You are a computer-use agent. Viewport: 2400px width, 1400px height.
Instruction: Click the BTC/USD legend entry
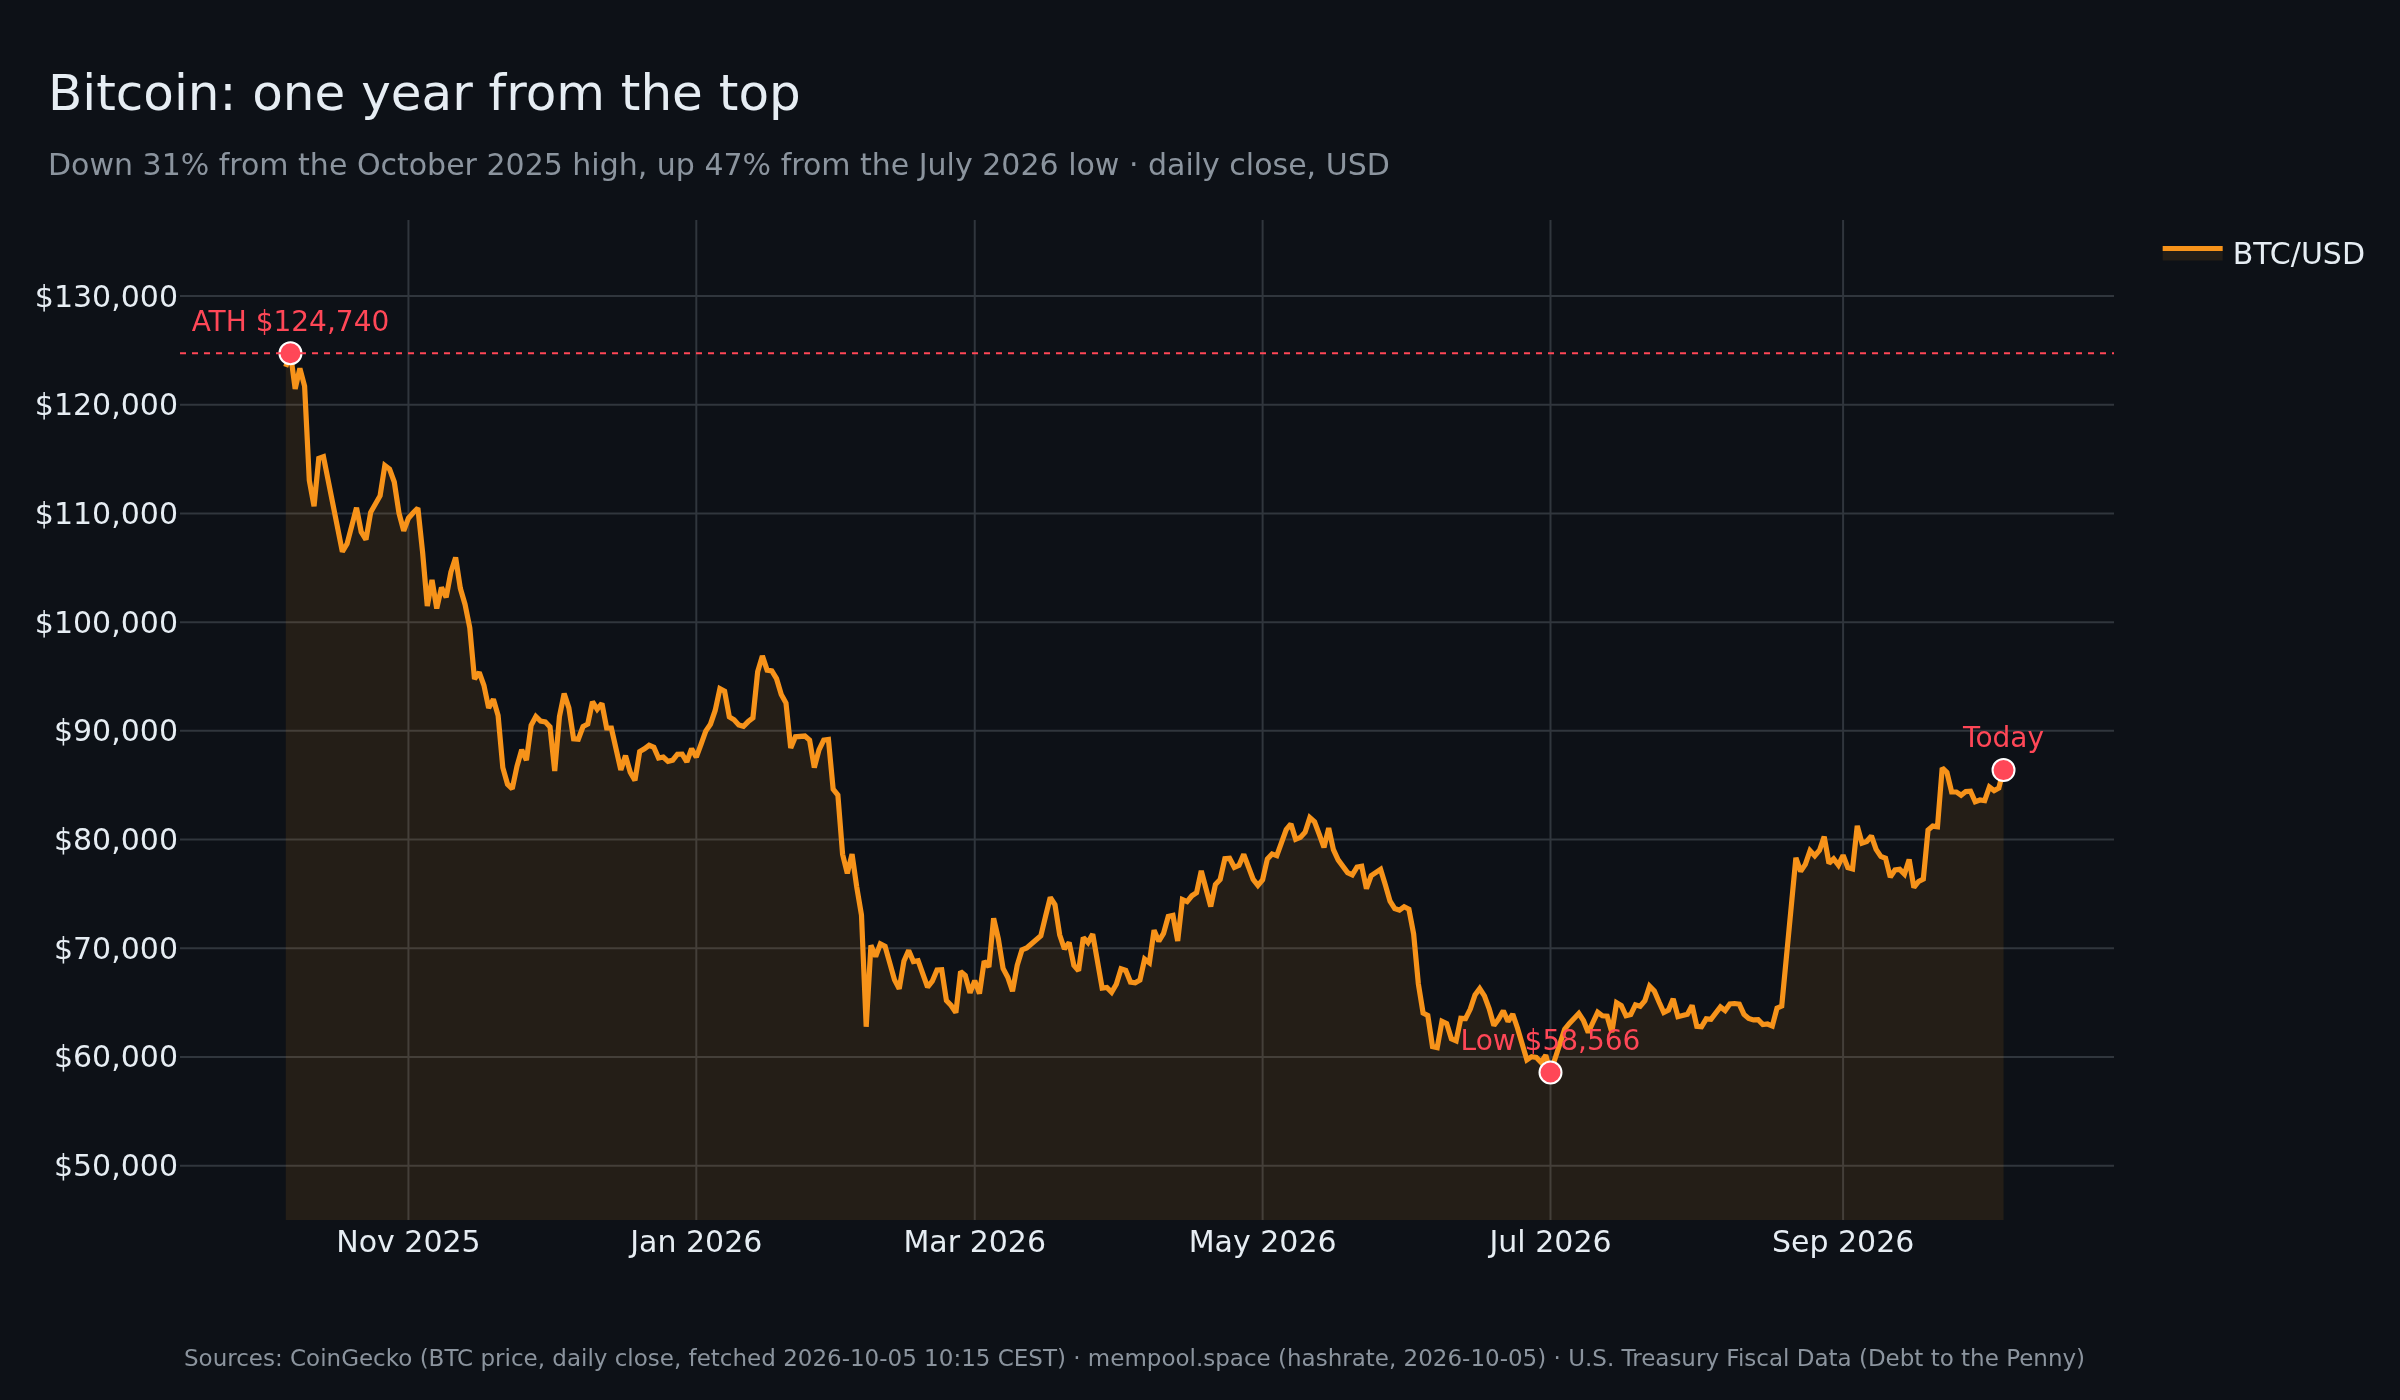point(2263,254)
